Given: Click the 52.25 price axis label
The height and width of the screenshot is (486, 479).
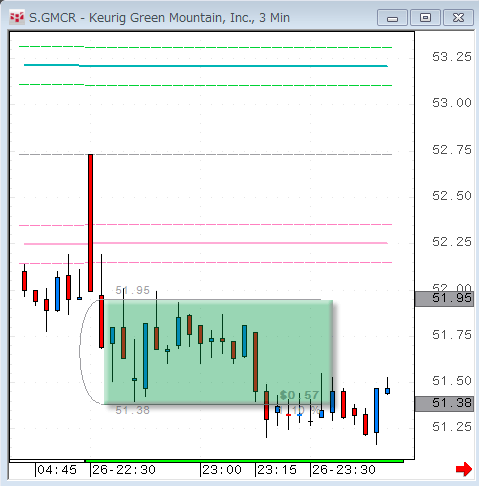Looking at the screenshot, I should pos(452,242).
